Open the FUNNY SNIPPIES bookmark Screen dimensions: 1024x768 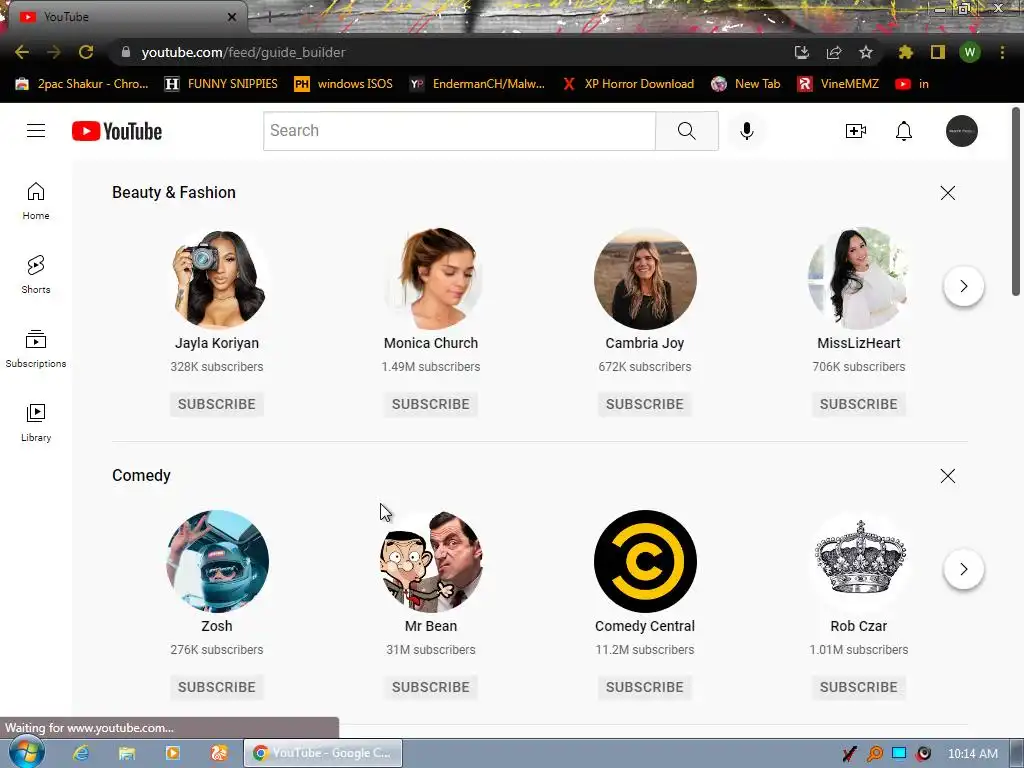tap(221, 84)
